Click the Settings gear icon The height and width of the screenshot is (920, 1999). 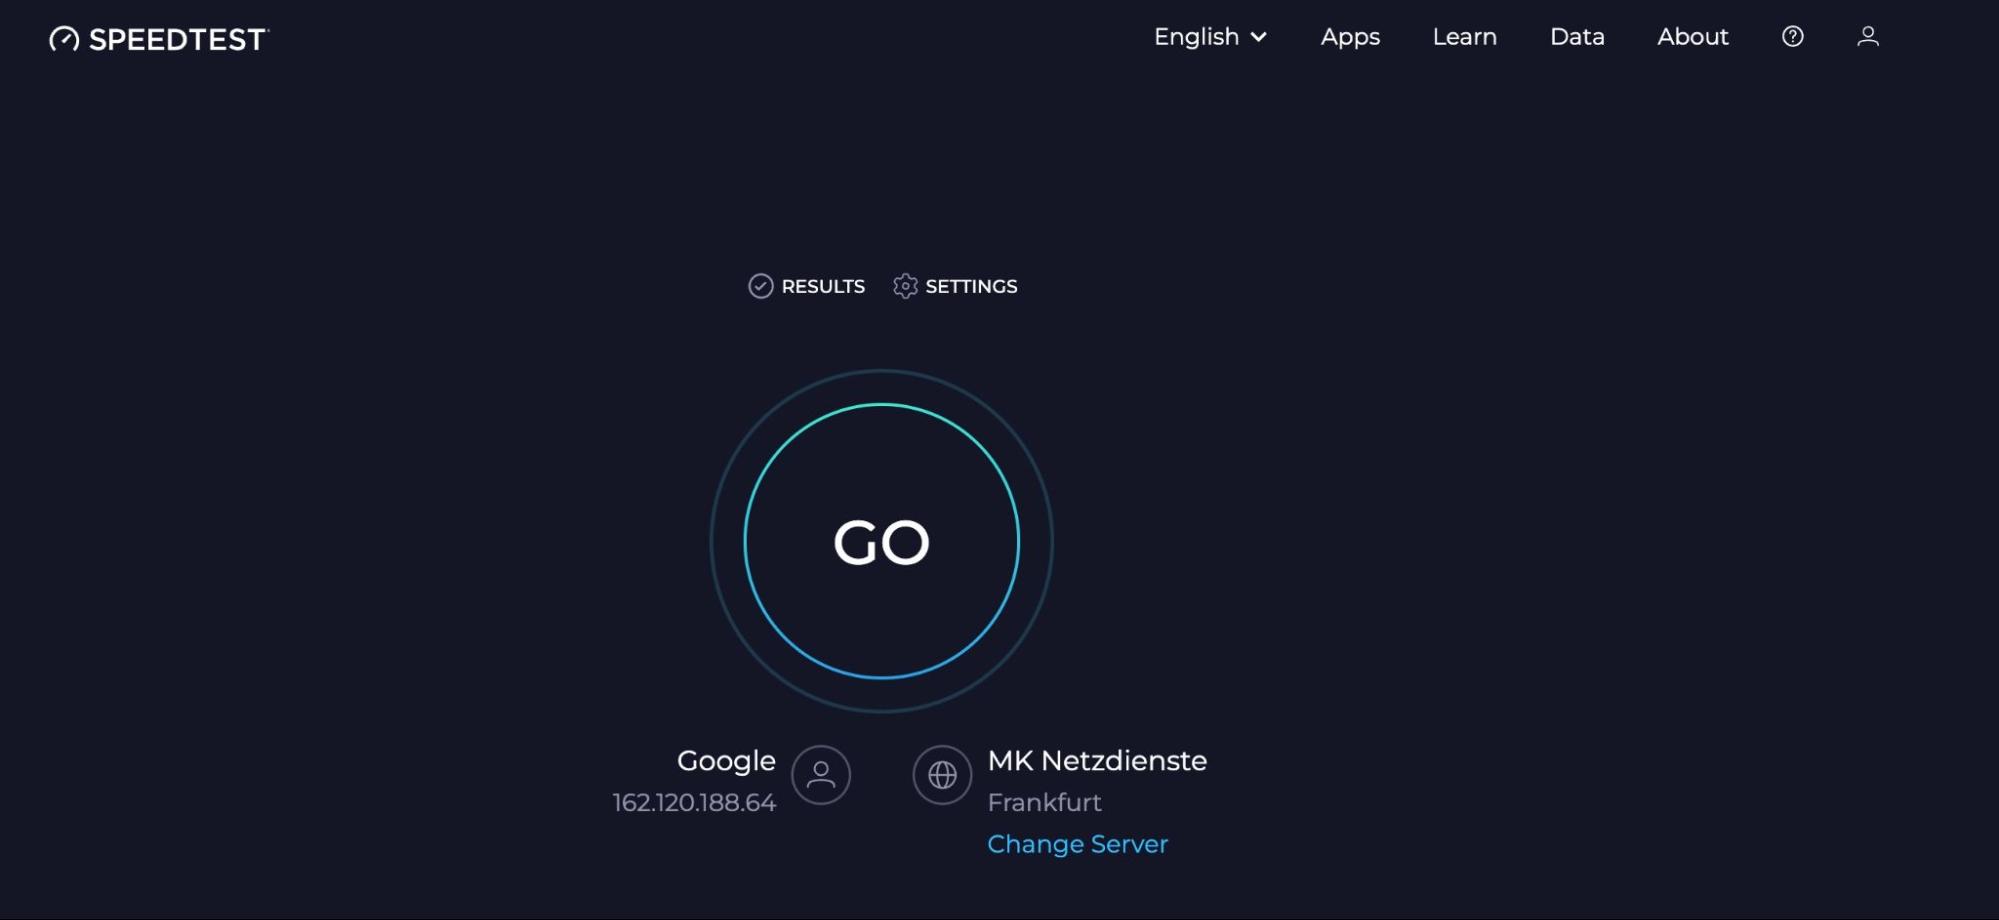(905, 286)
